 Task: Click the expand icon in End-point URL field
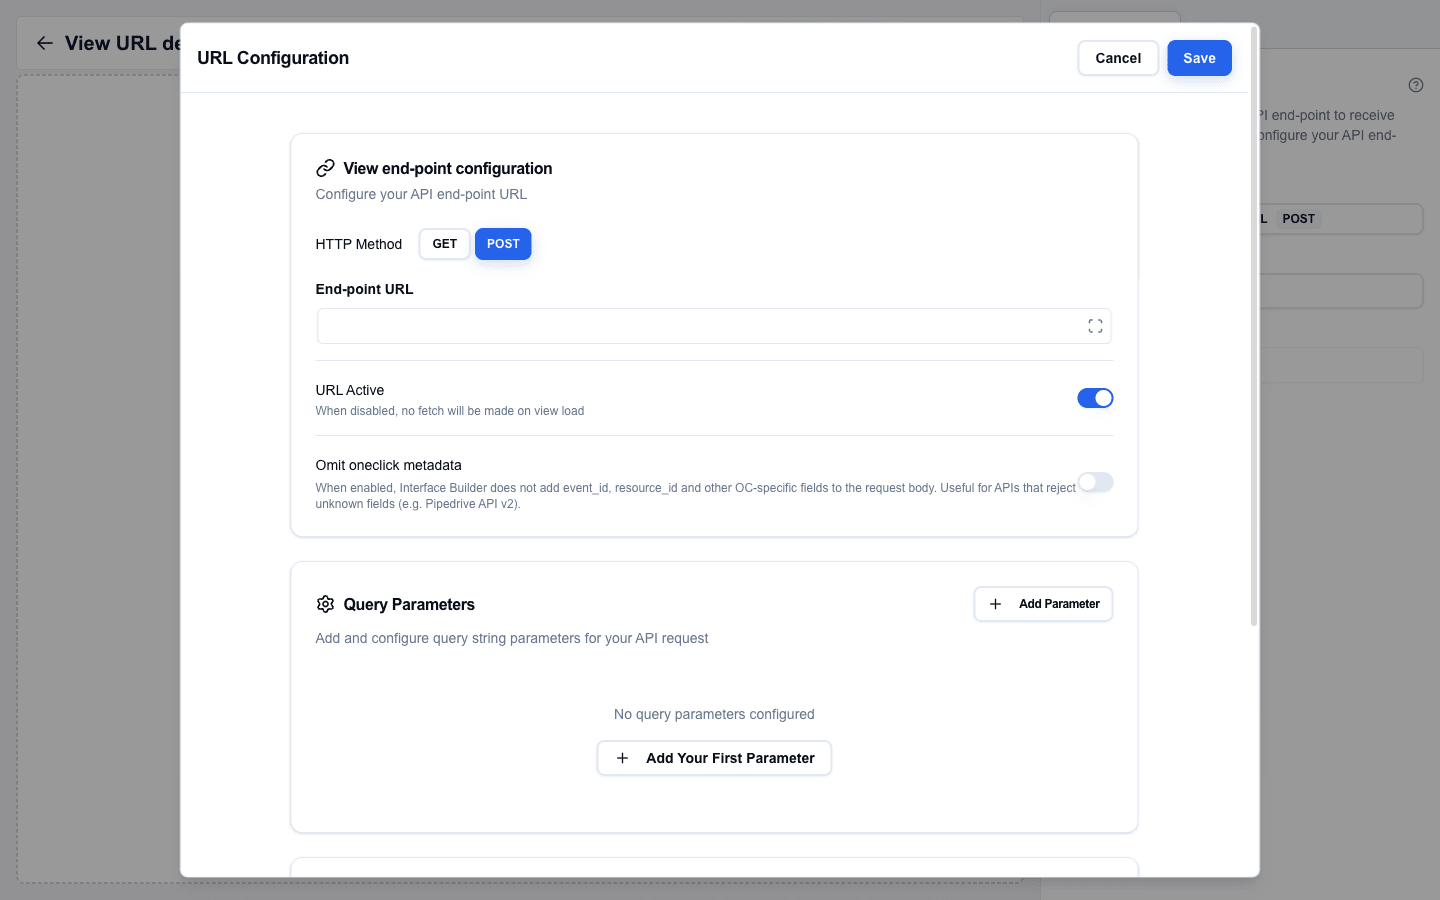pos(1095,326)
